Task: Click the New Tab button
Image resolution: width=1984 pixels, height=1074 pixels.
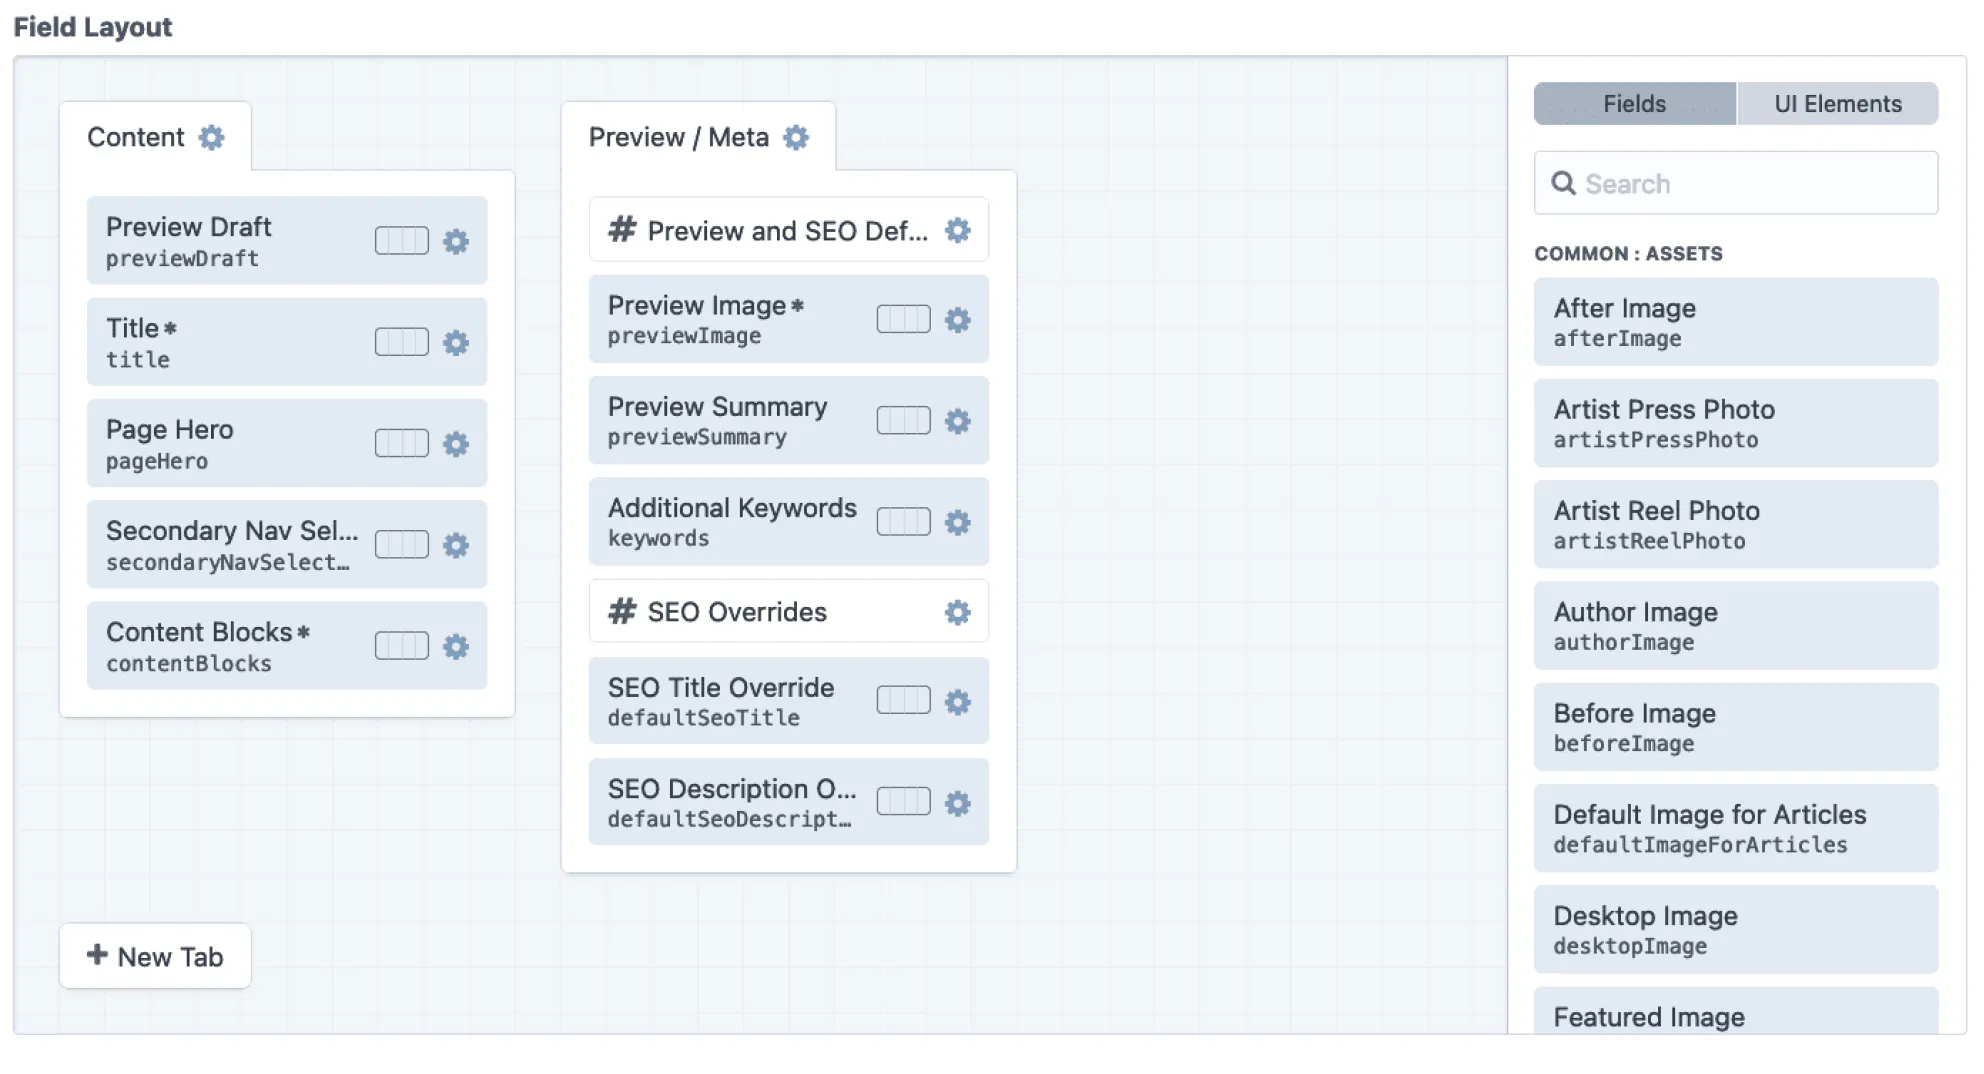Action: click(x=155, y=956)
